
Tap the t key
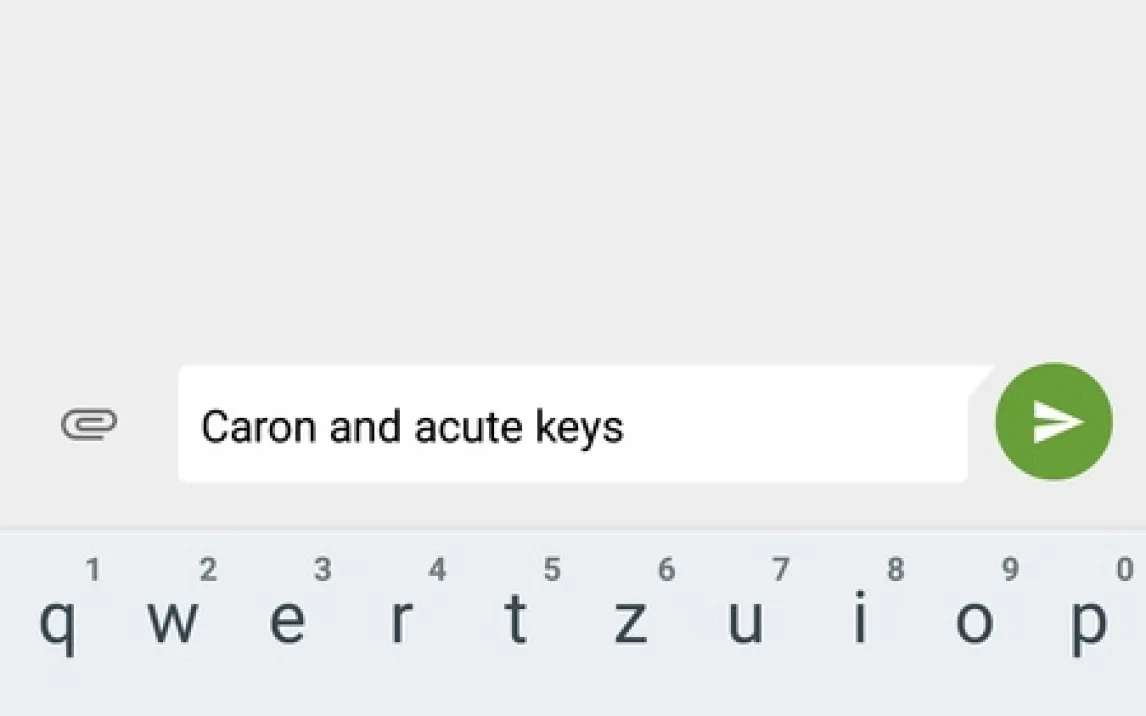point(516,620)
